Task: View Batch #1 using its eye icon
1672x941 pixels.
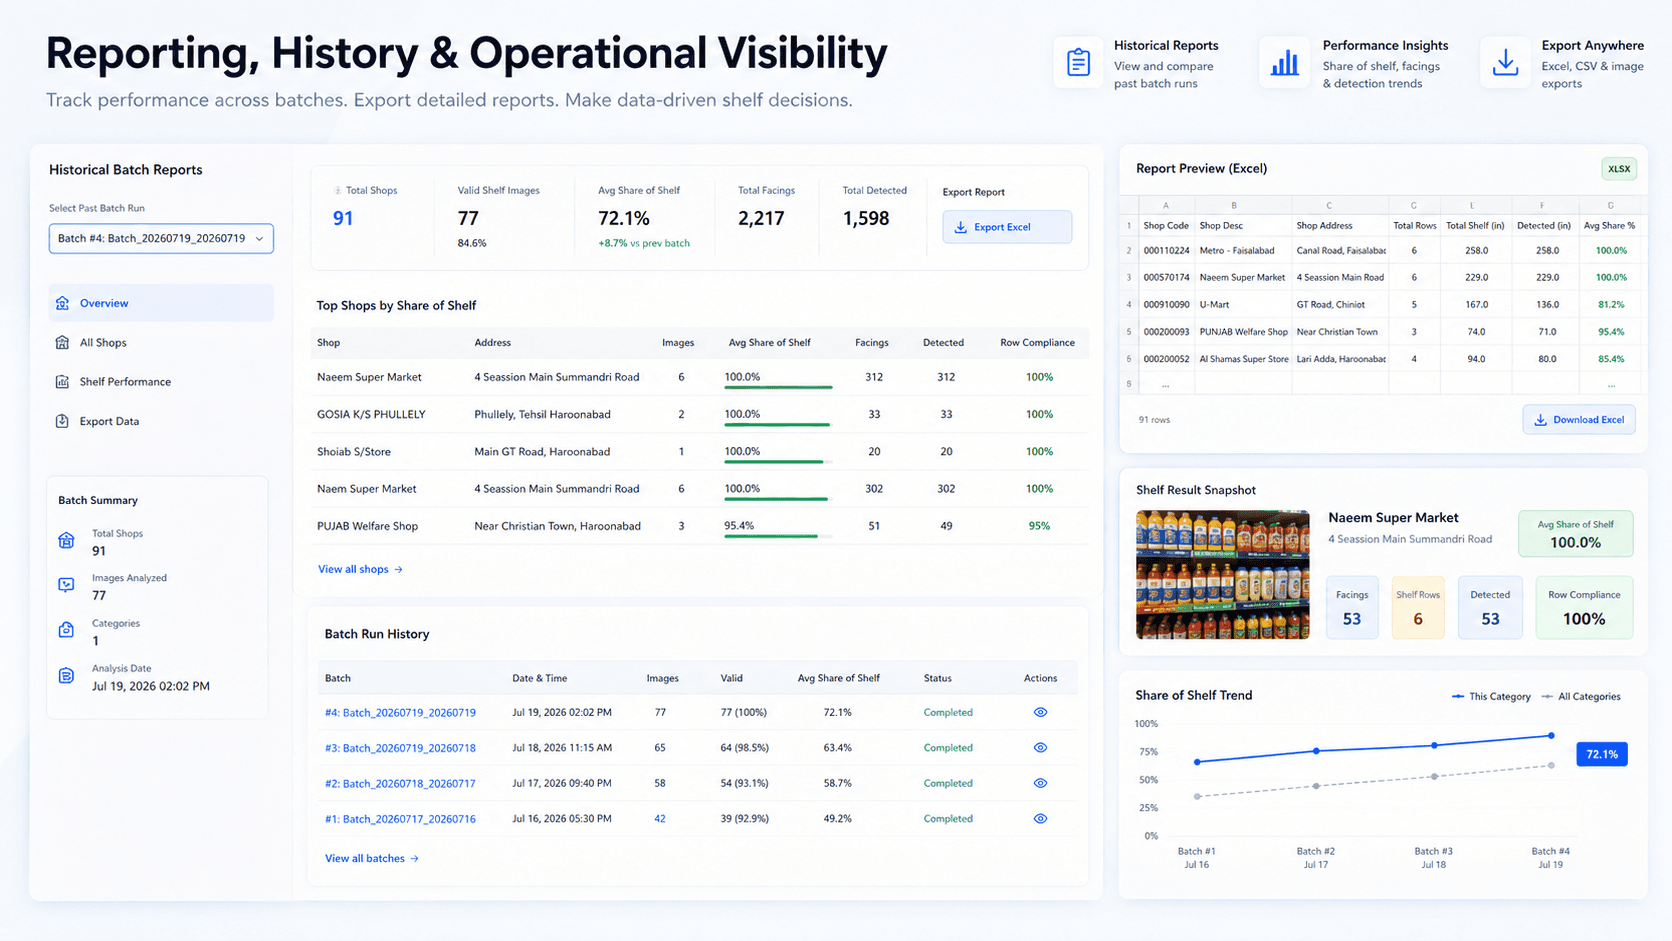Action: [x=1040, y=819]
